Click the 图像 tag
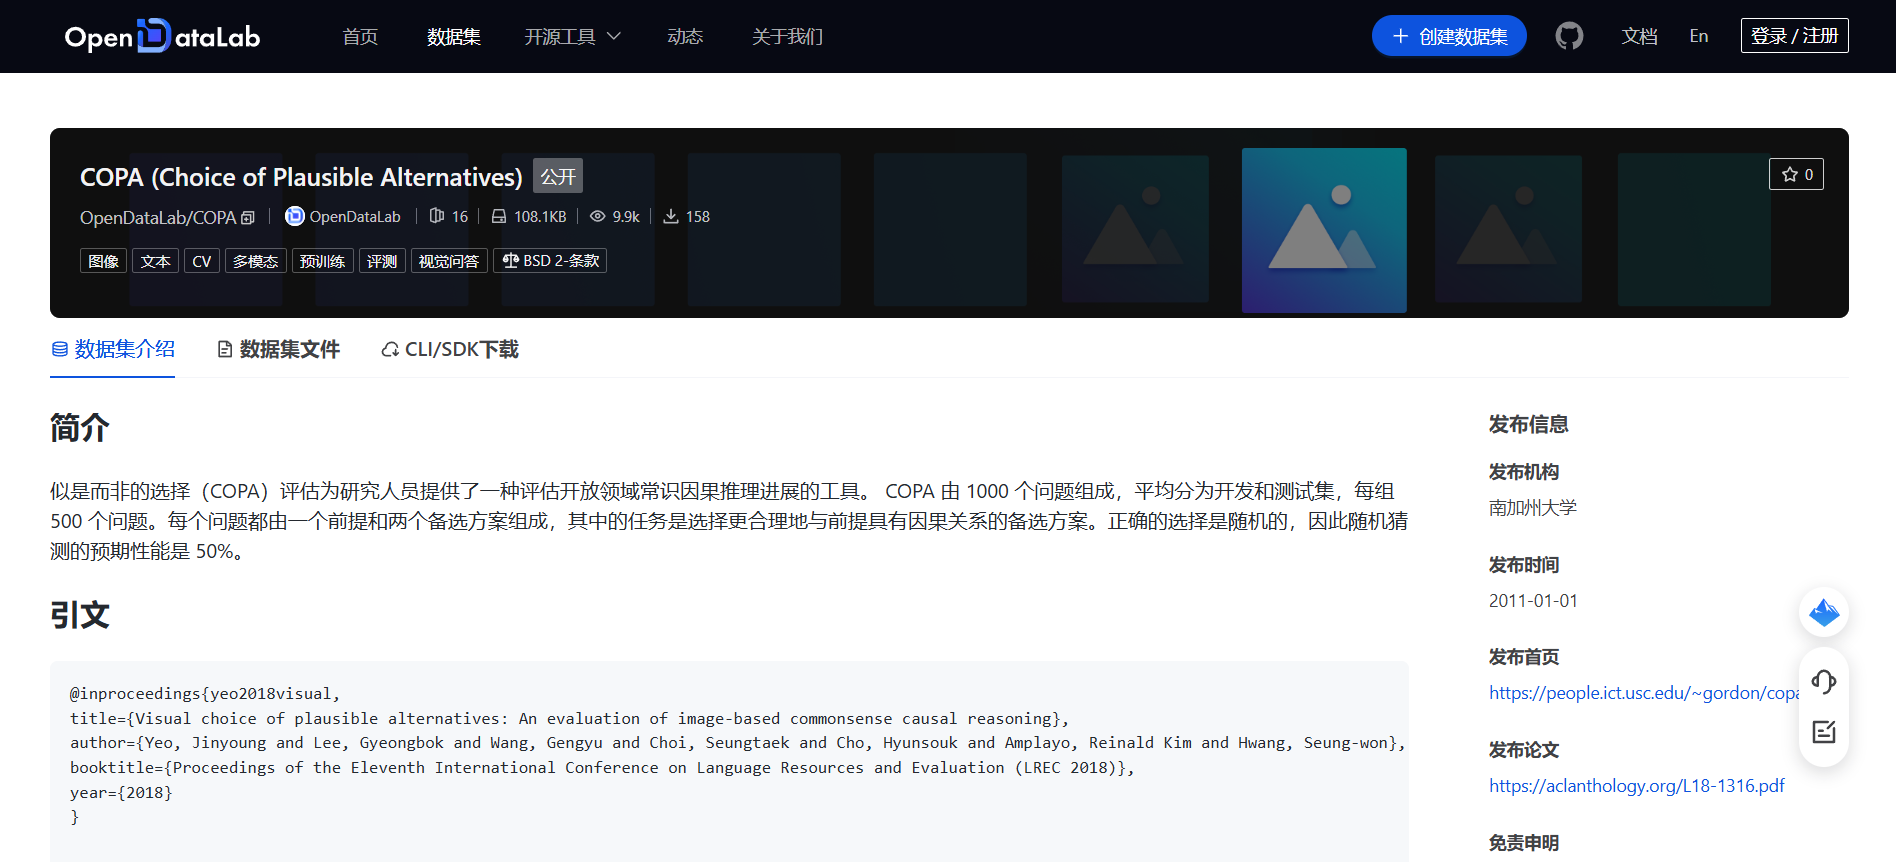Screen dimensions: 1896x862 click(104, 261)
